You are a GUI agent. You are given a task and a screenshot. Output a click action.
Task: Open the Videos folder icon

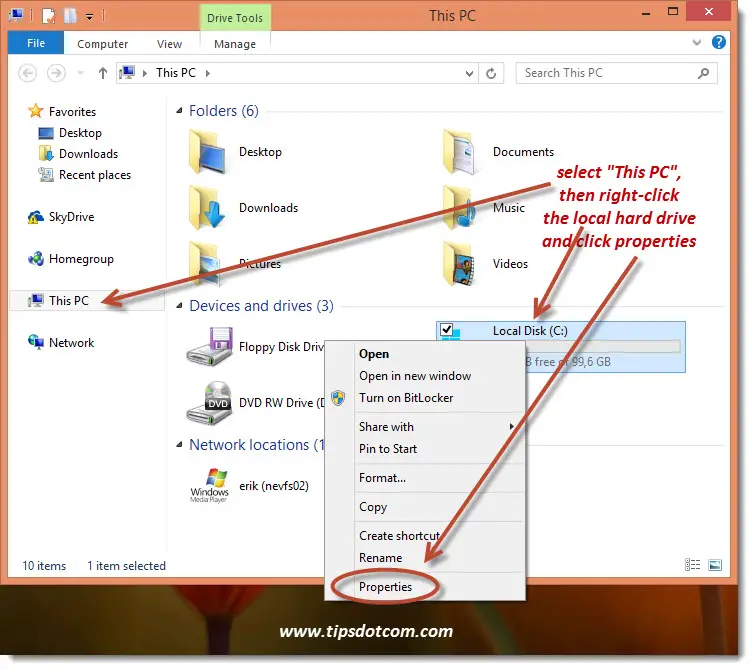coord(460,264)
